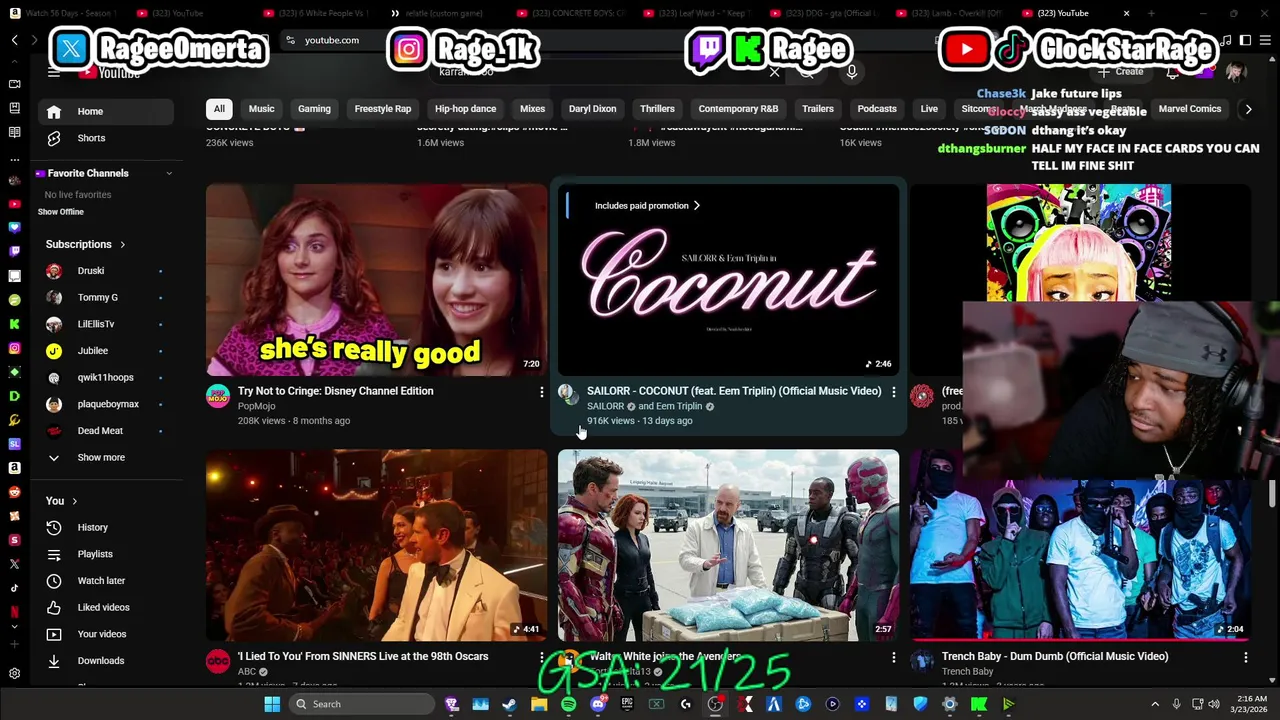Viewport: 1280px width, 720px height.
Task: Select the All filter chip
Action: point(219,109)
